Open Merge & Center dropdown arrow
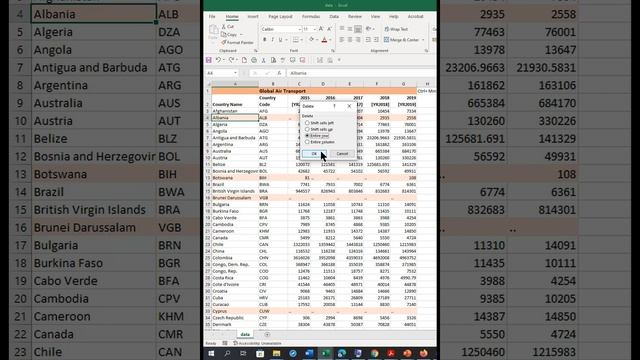Viewport: 640px width, 360px height. click(423, 40)
